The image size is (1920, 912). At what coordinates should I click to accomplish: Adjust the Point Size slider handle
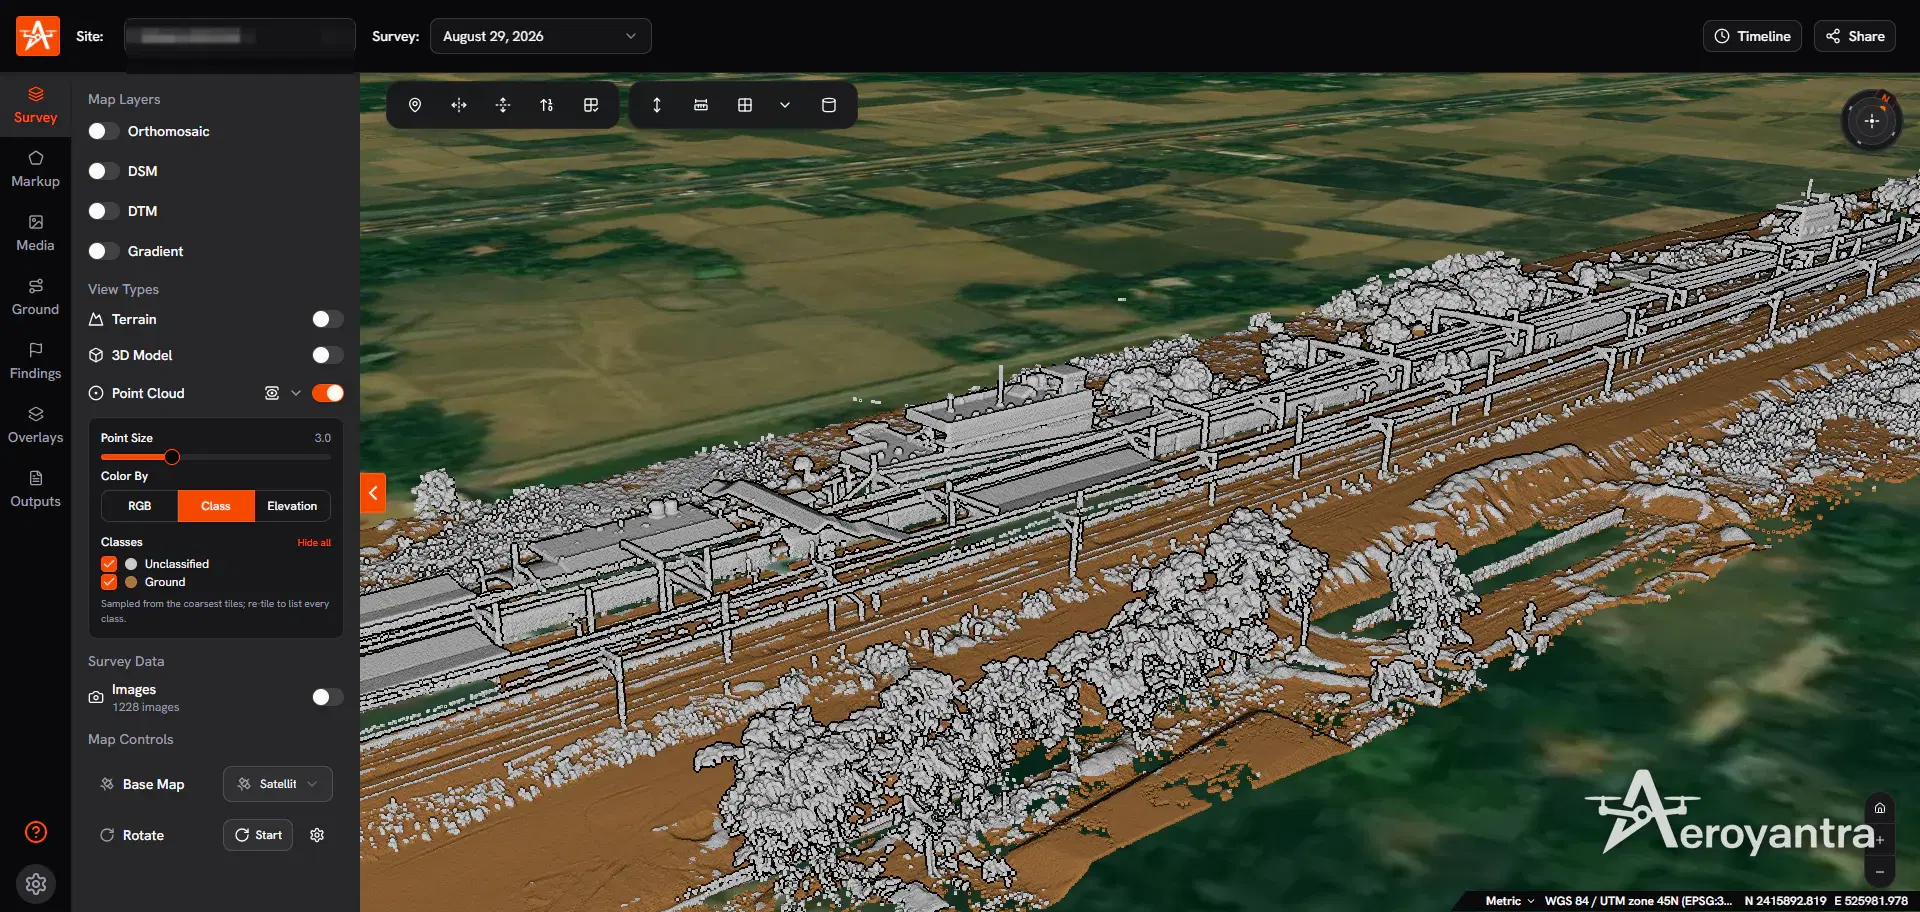tap(172, 457)
